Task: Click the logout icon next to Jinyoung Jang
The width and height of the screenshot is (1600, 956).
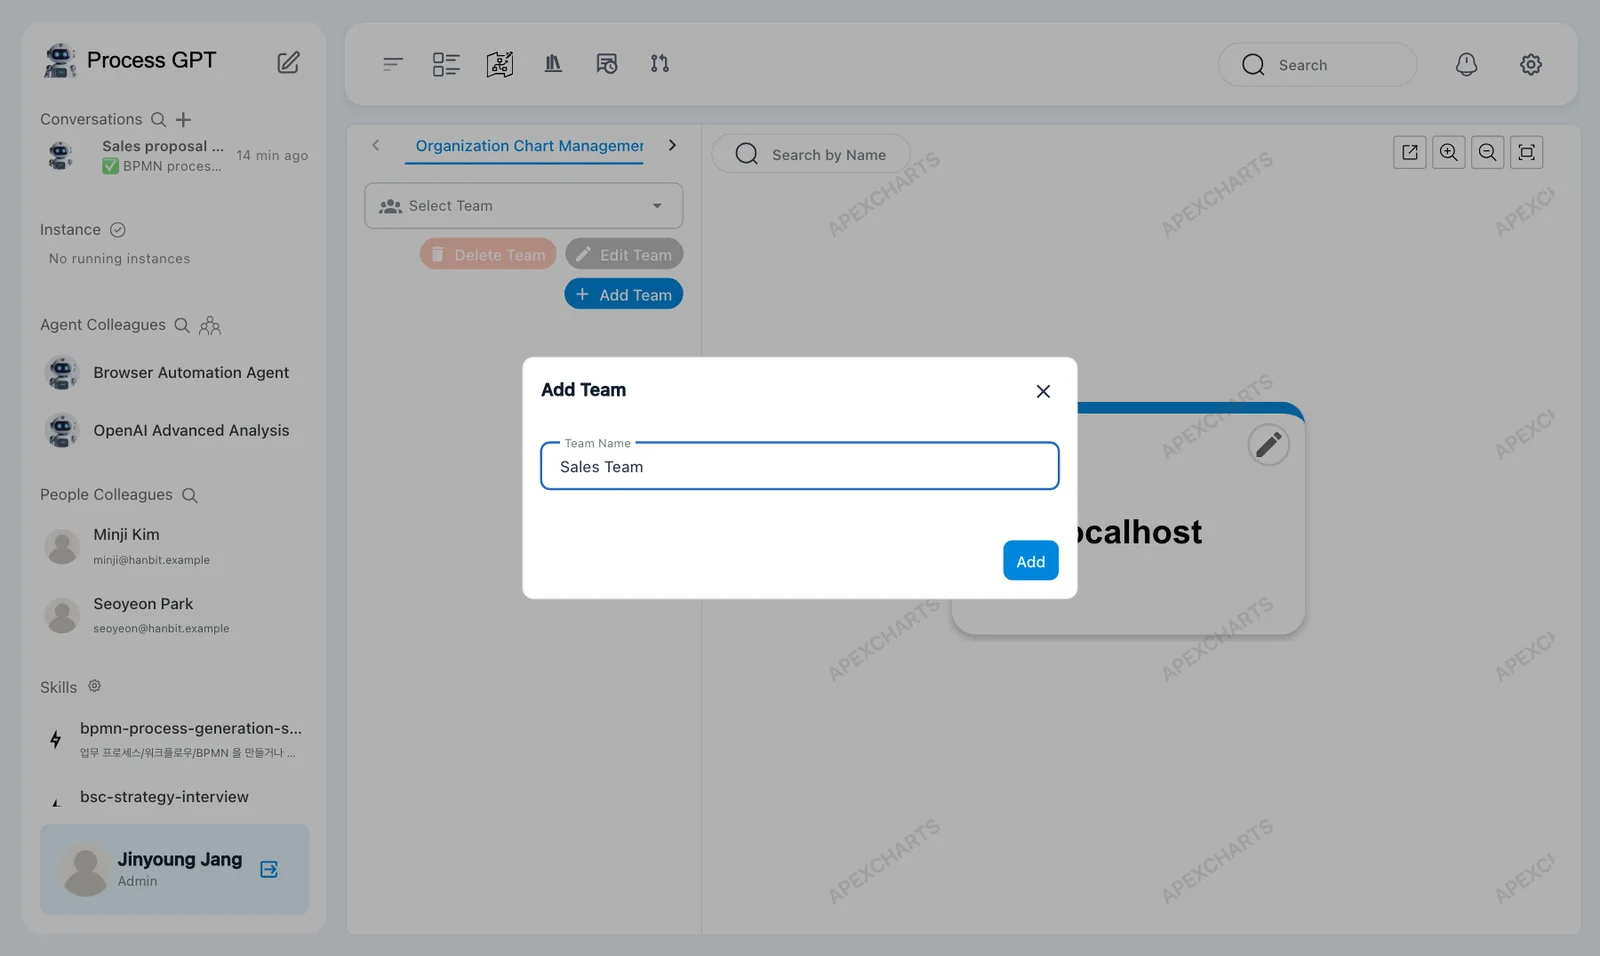Action: point(269,869)
